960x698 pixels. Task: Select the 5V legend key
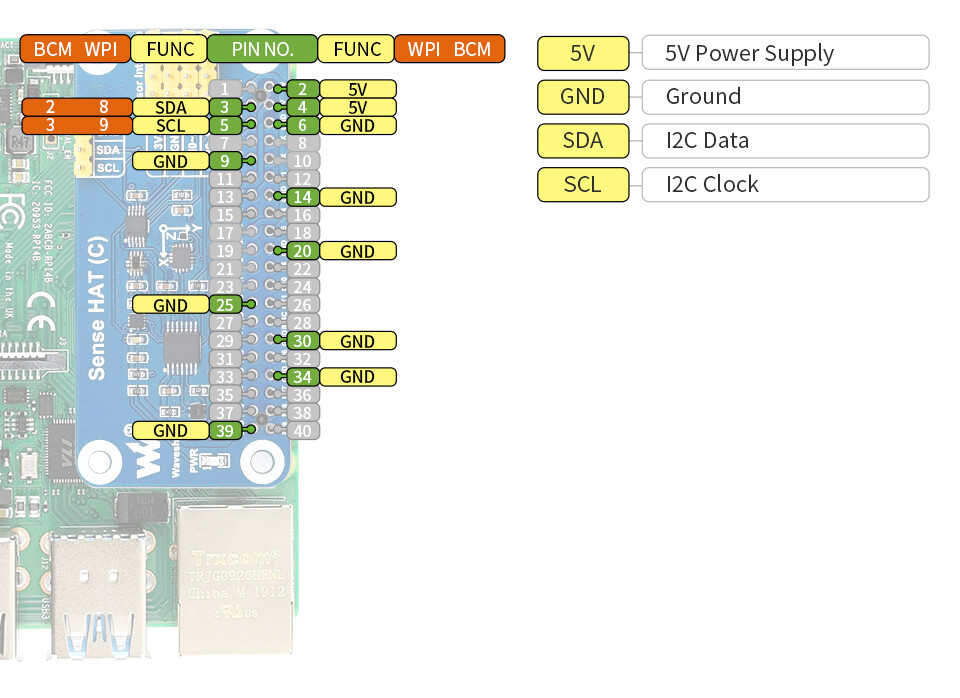[583, 53]
